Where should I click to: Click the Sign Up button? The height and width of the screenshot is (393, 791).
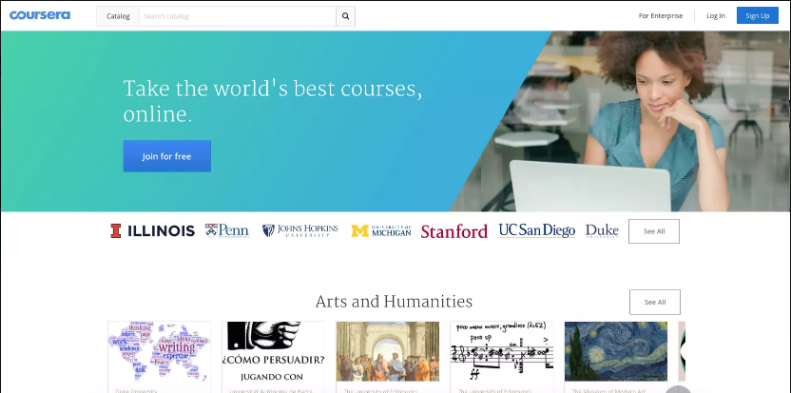(x=757, y=16)
